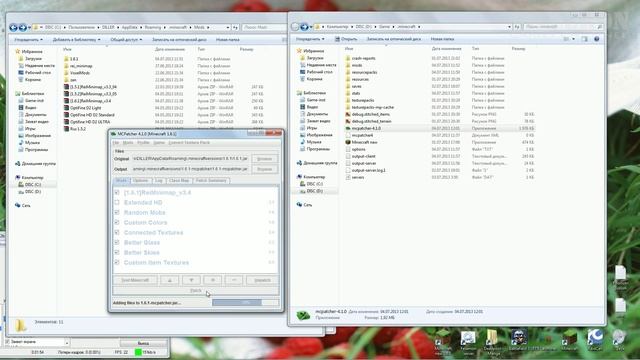Move selected mod up with arrow button
The height and width of the screenshot is (360, 640).
(170, 280)
